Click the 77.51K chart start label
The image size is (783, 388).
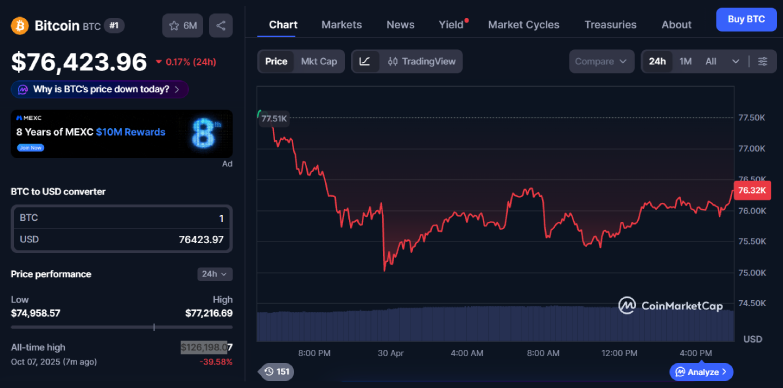click(x=274, y=118)
